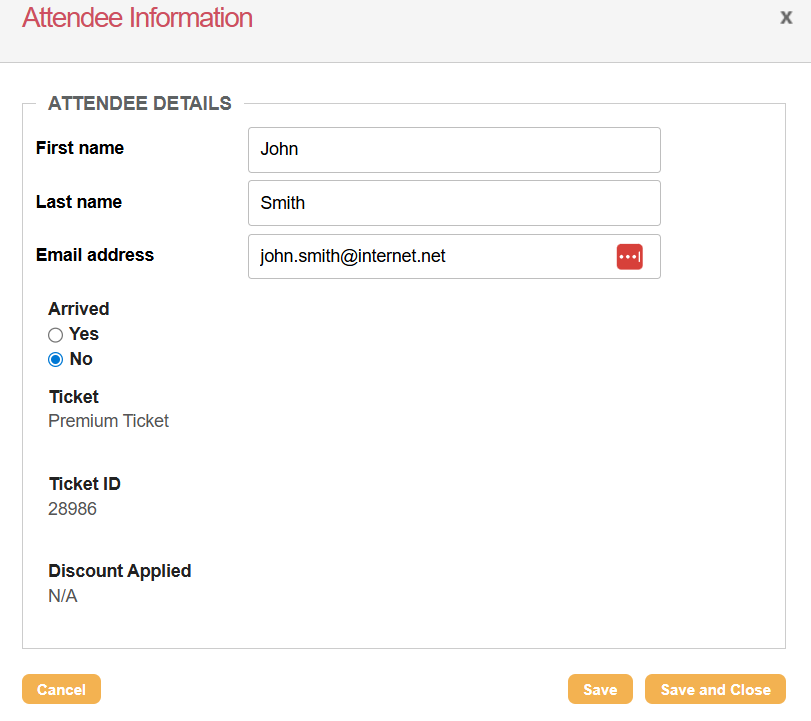Viewport: 811px width, 721px height.
Task: Click the Email address label
Action: coord(95,255)
